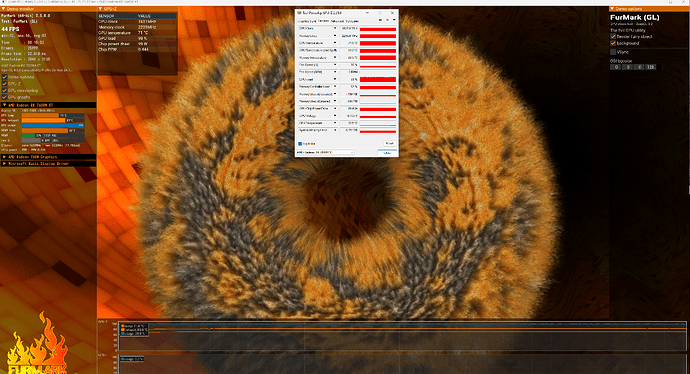This screenshot has height=374, width=690.
Task: Collapse the FurMark GPU-Z overlay panel header
Action: pyautogui.click(x=101, y=9)
